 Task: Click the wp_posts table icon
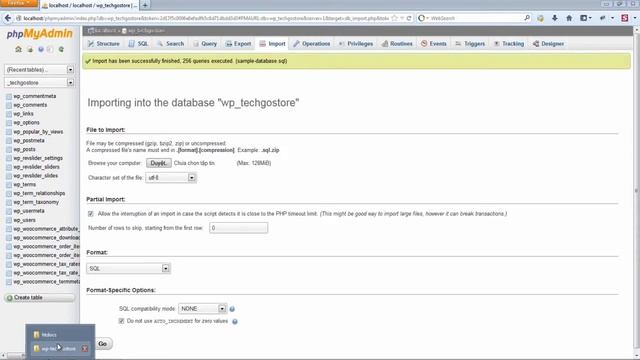tap(9, 149)
